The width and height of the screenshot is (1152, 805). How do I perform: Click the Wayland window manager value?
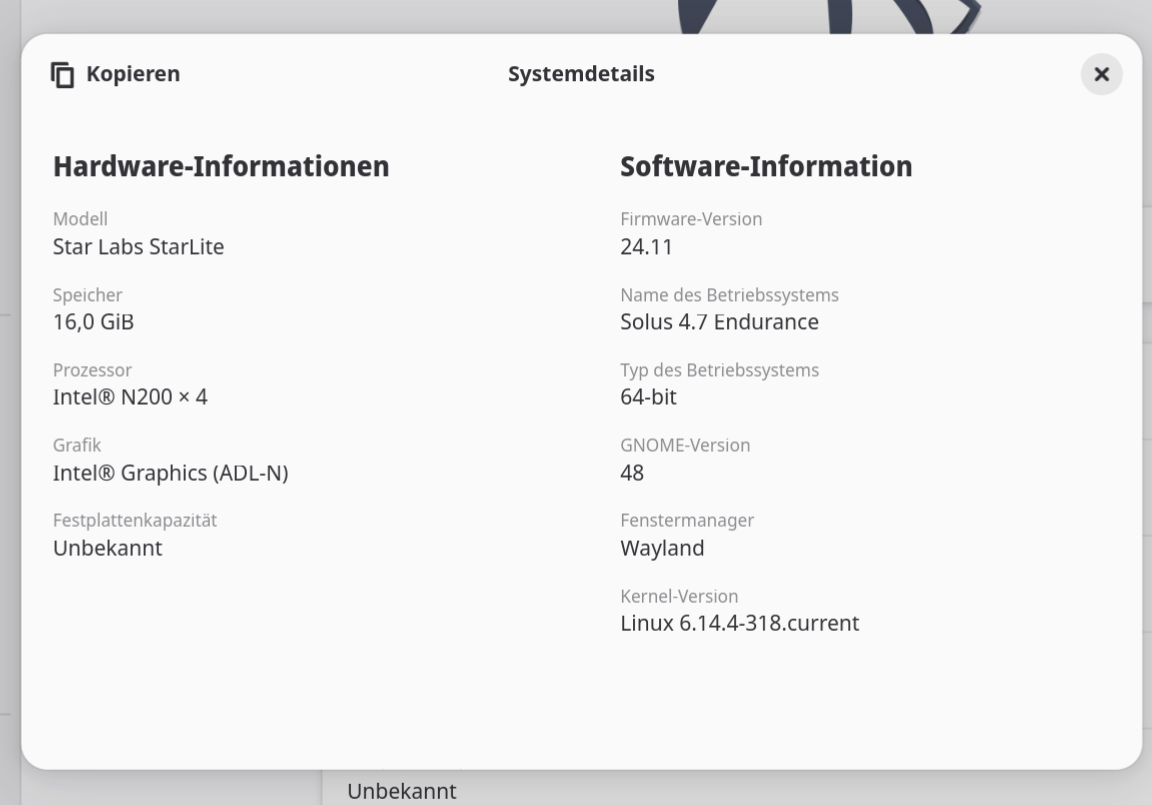662,548
